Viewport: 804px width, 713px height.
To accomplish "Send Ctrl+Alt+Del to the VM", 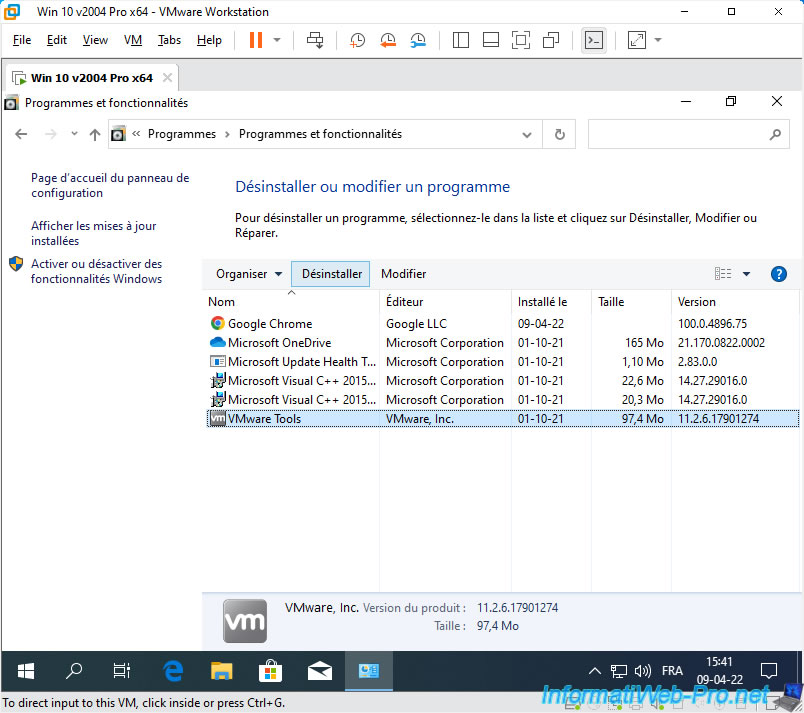I will 315,40.
